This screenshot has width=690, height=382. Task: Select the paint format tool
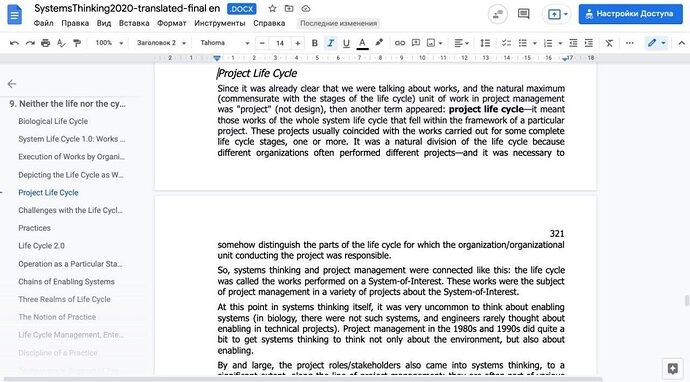coord(77,43)
